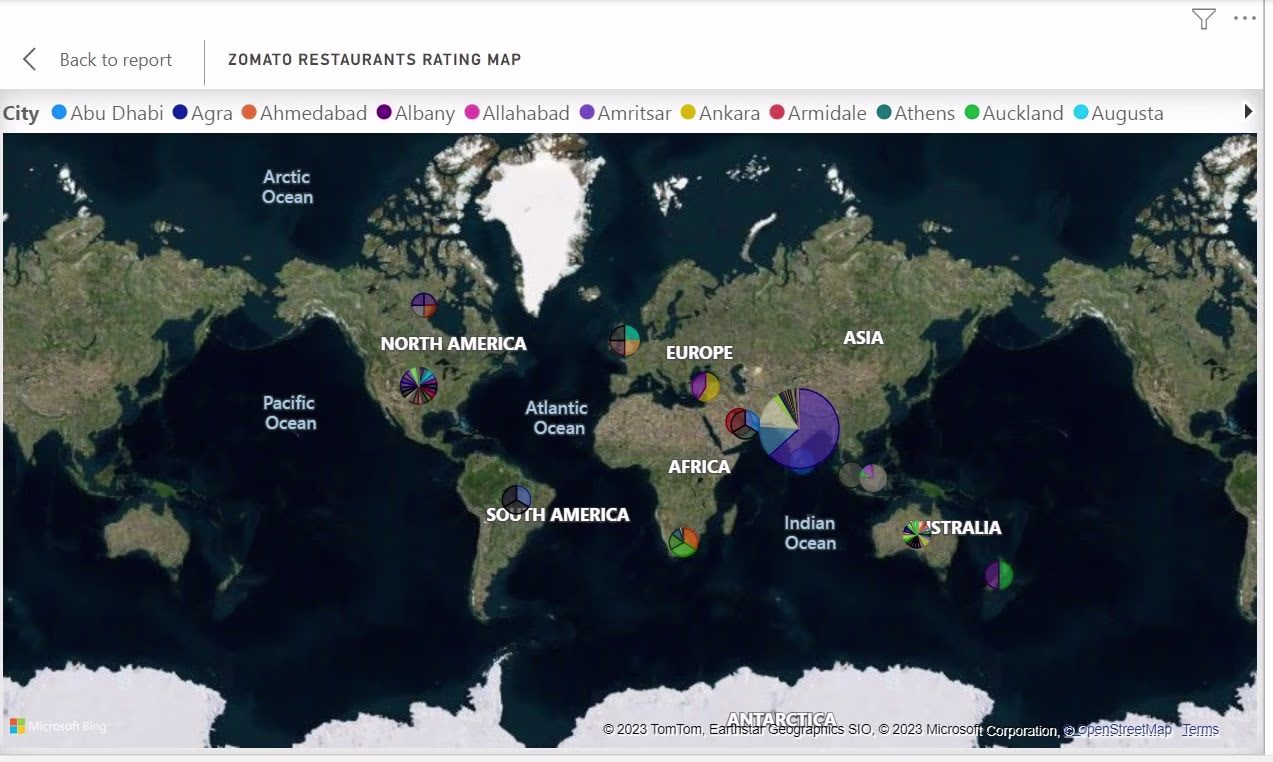Click the Indian Ocean map label
1273x762 pixels.
pos(810,533)
